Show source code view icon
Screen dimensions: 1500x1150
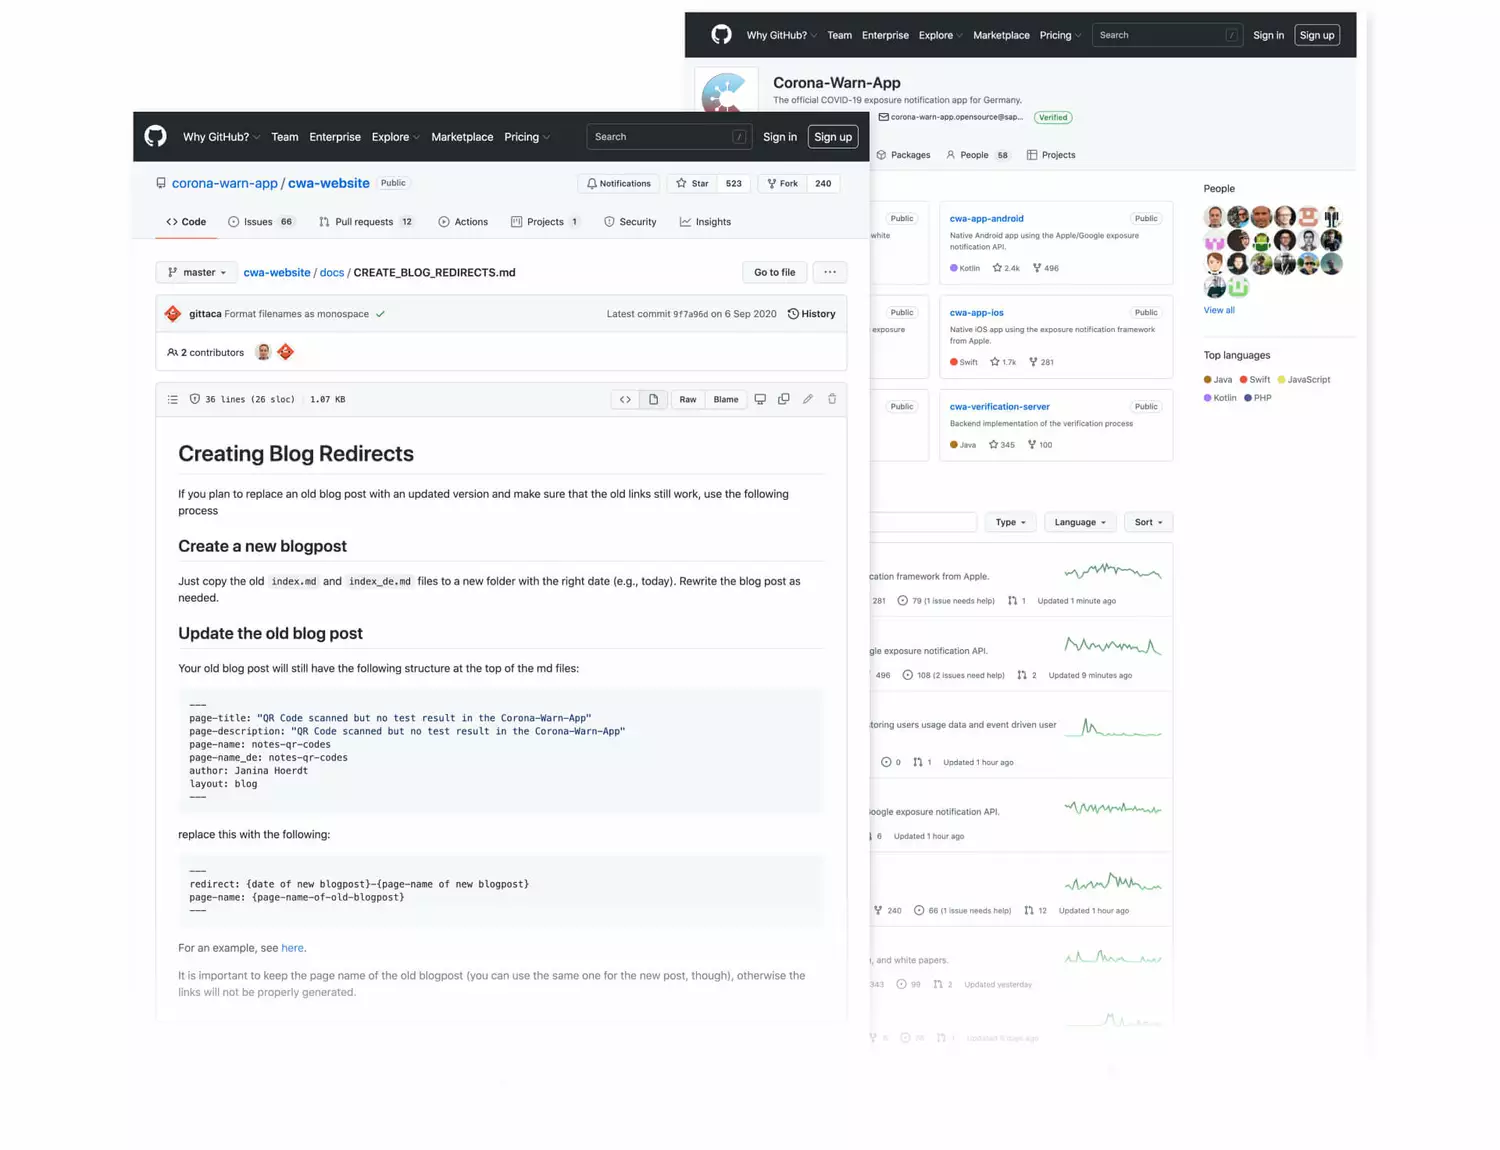(625, 399)
